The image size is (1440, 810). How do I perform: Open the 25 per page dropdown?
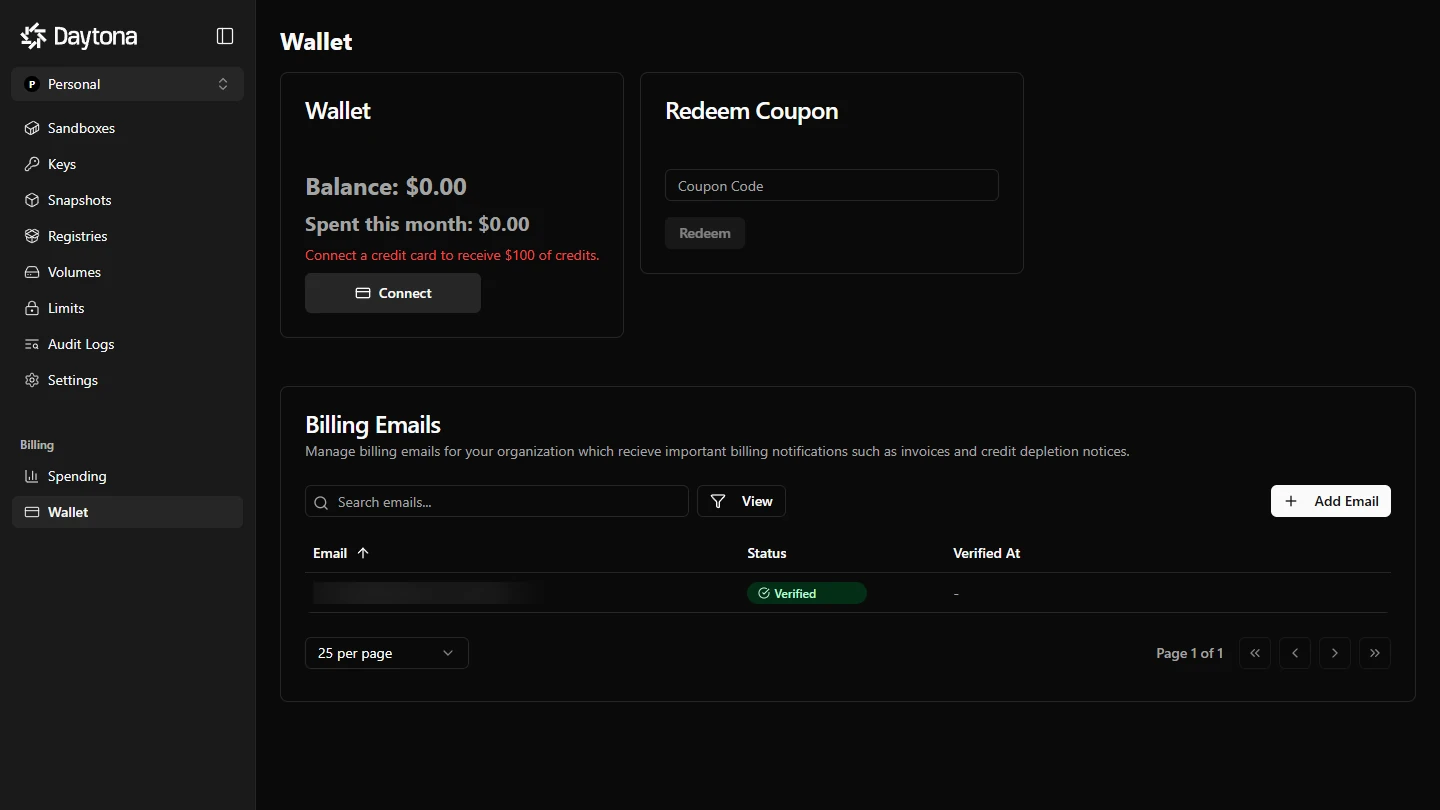click(386, 653)
